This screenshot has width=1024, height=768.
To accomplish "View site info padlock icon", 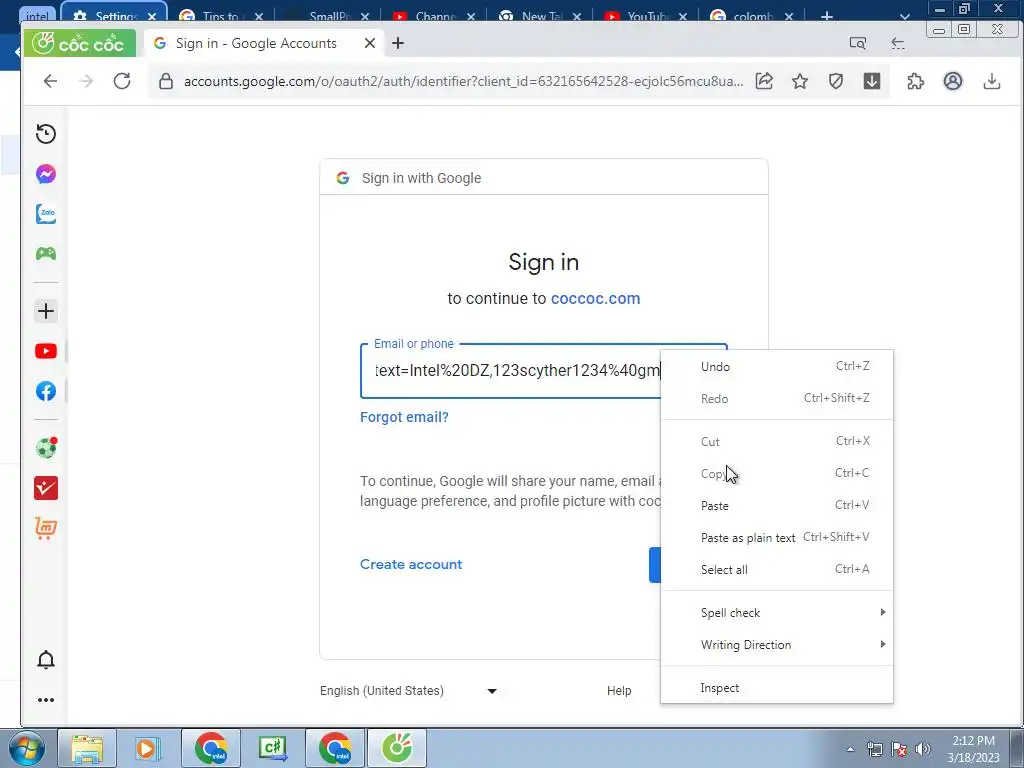I will (166, 81).
